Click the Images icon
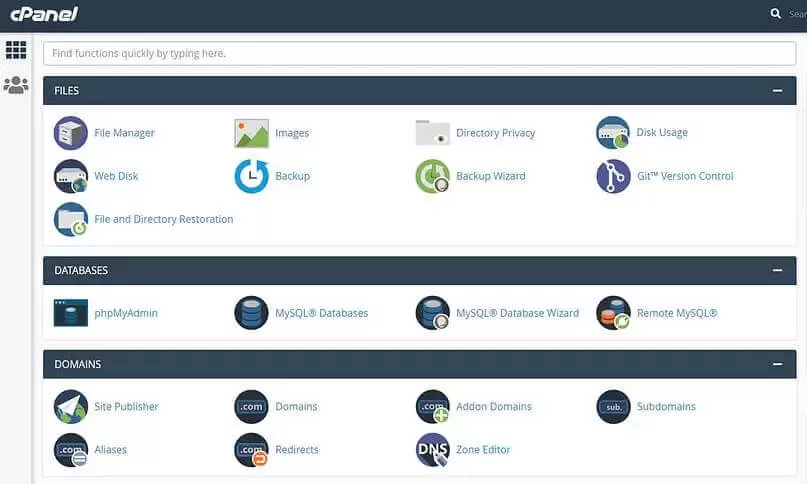Screen dimensions: 807x484 coord(251,133)
